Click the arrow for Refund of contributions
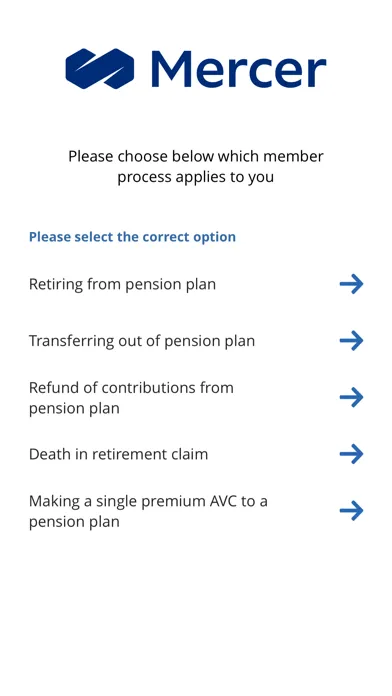 [x=352, y=397]
